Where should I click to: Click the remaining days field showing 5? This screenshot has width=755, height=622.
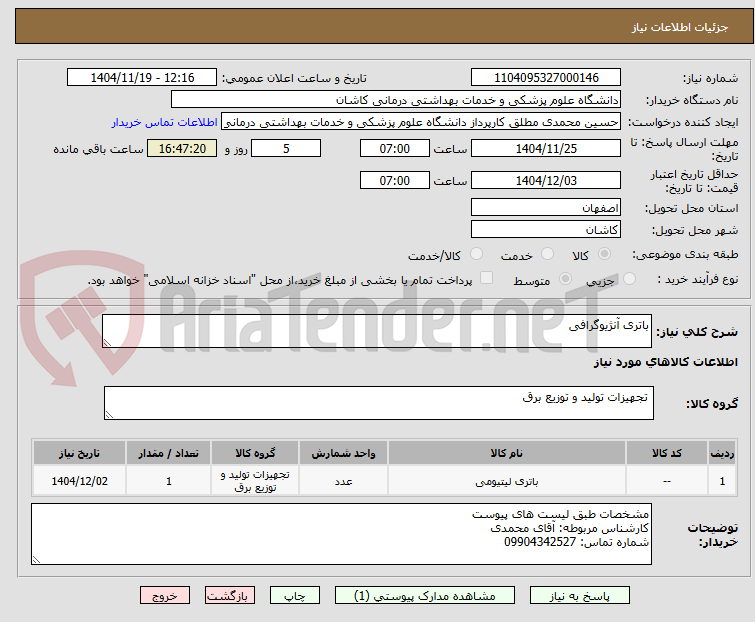coord(286,148)
